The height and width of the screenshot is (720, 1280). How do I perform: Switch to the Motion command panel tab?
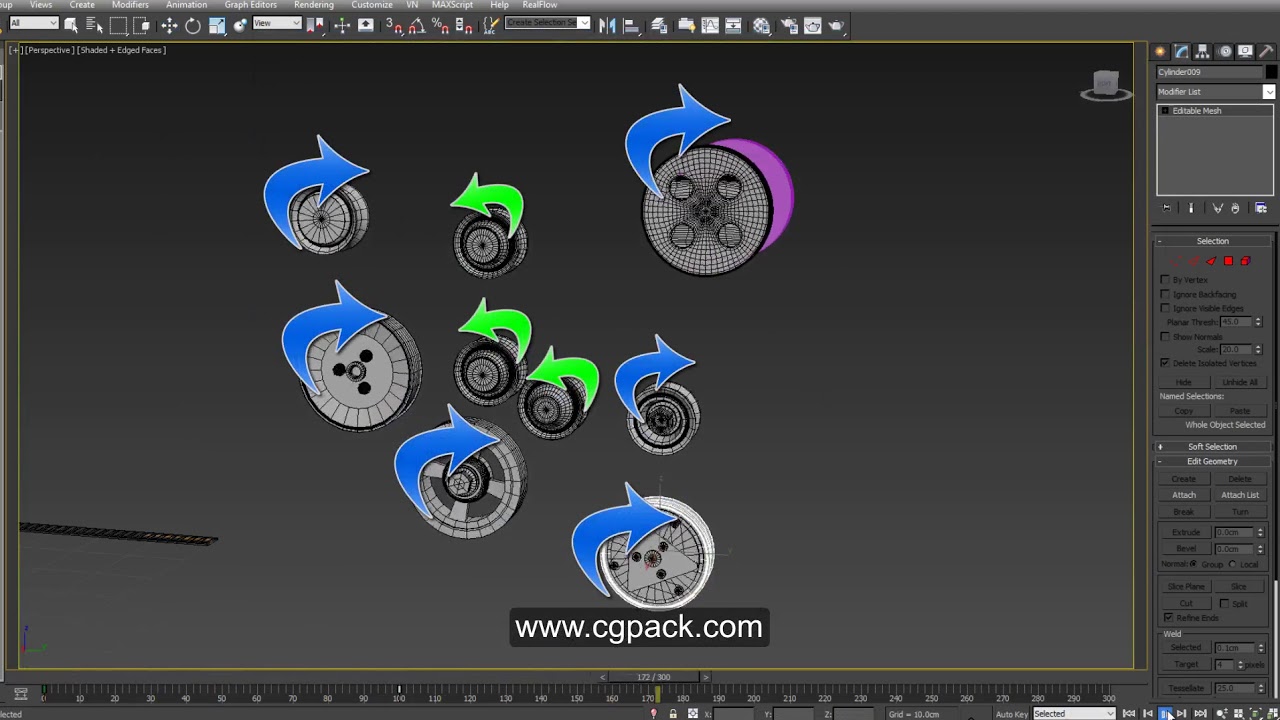[1225, 52]
